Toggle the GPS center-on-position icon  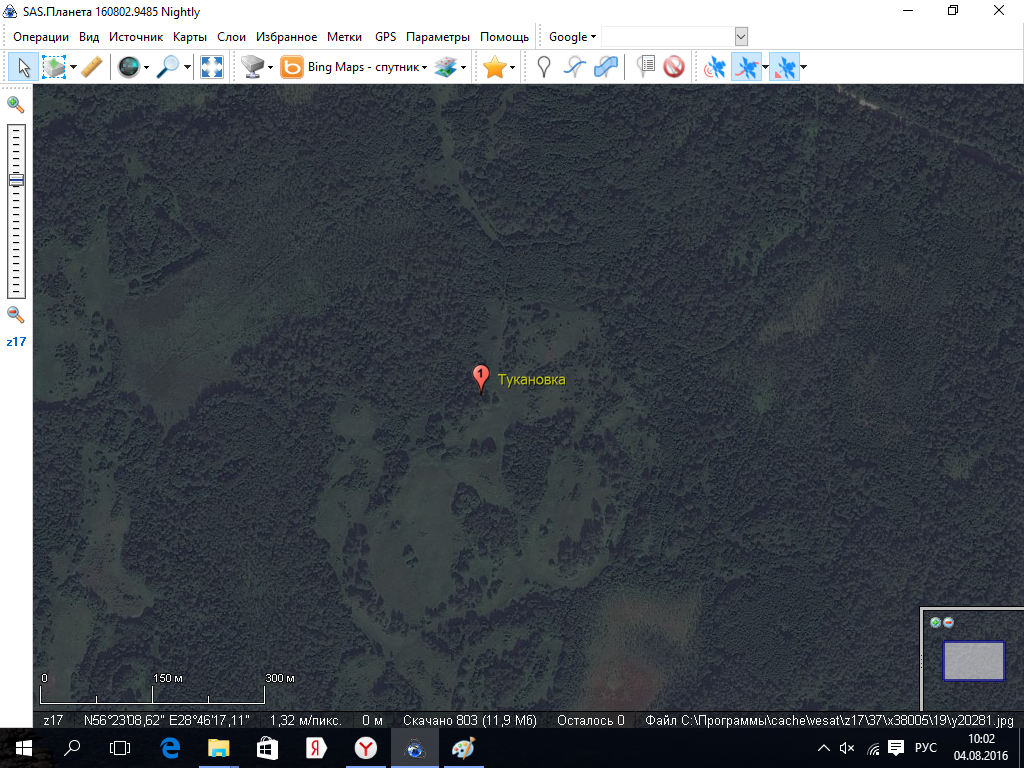point(784,67)
